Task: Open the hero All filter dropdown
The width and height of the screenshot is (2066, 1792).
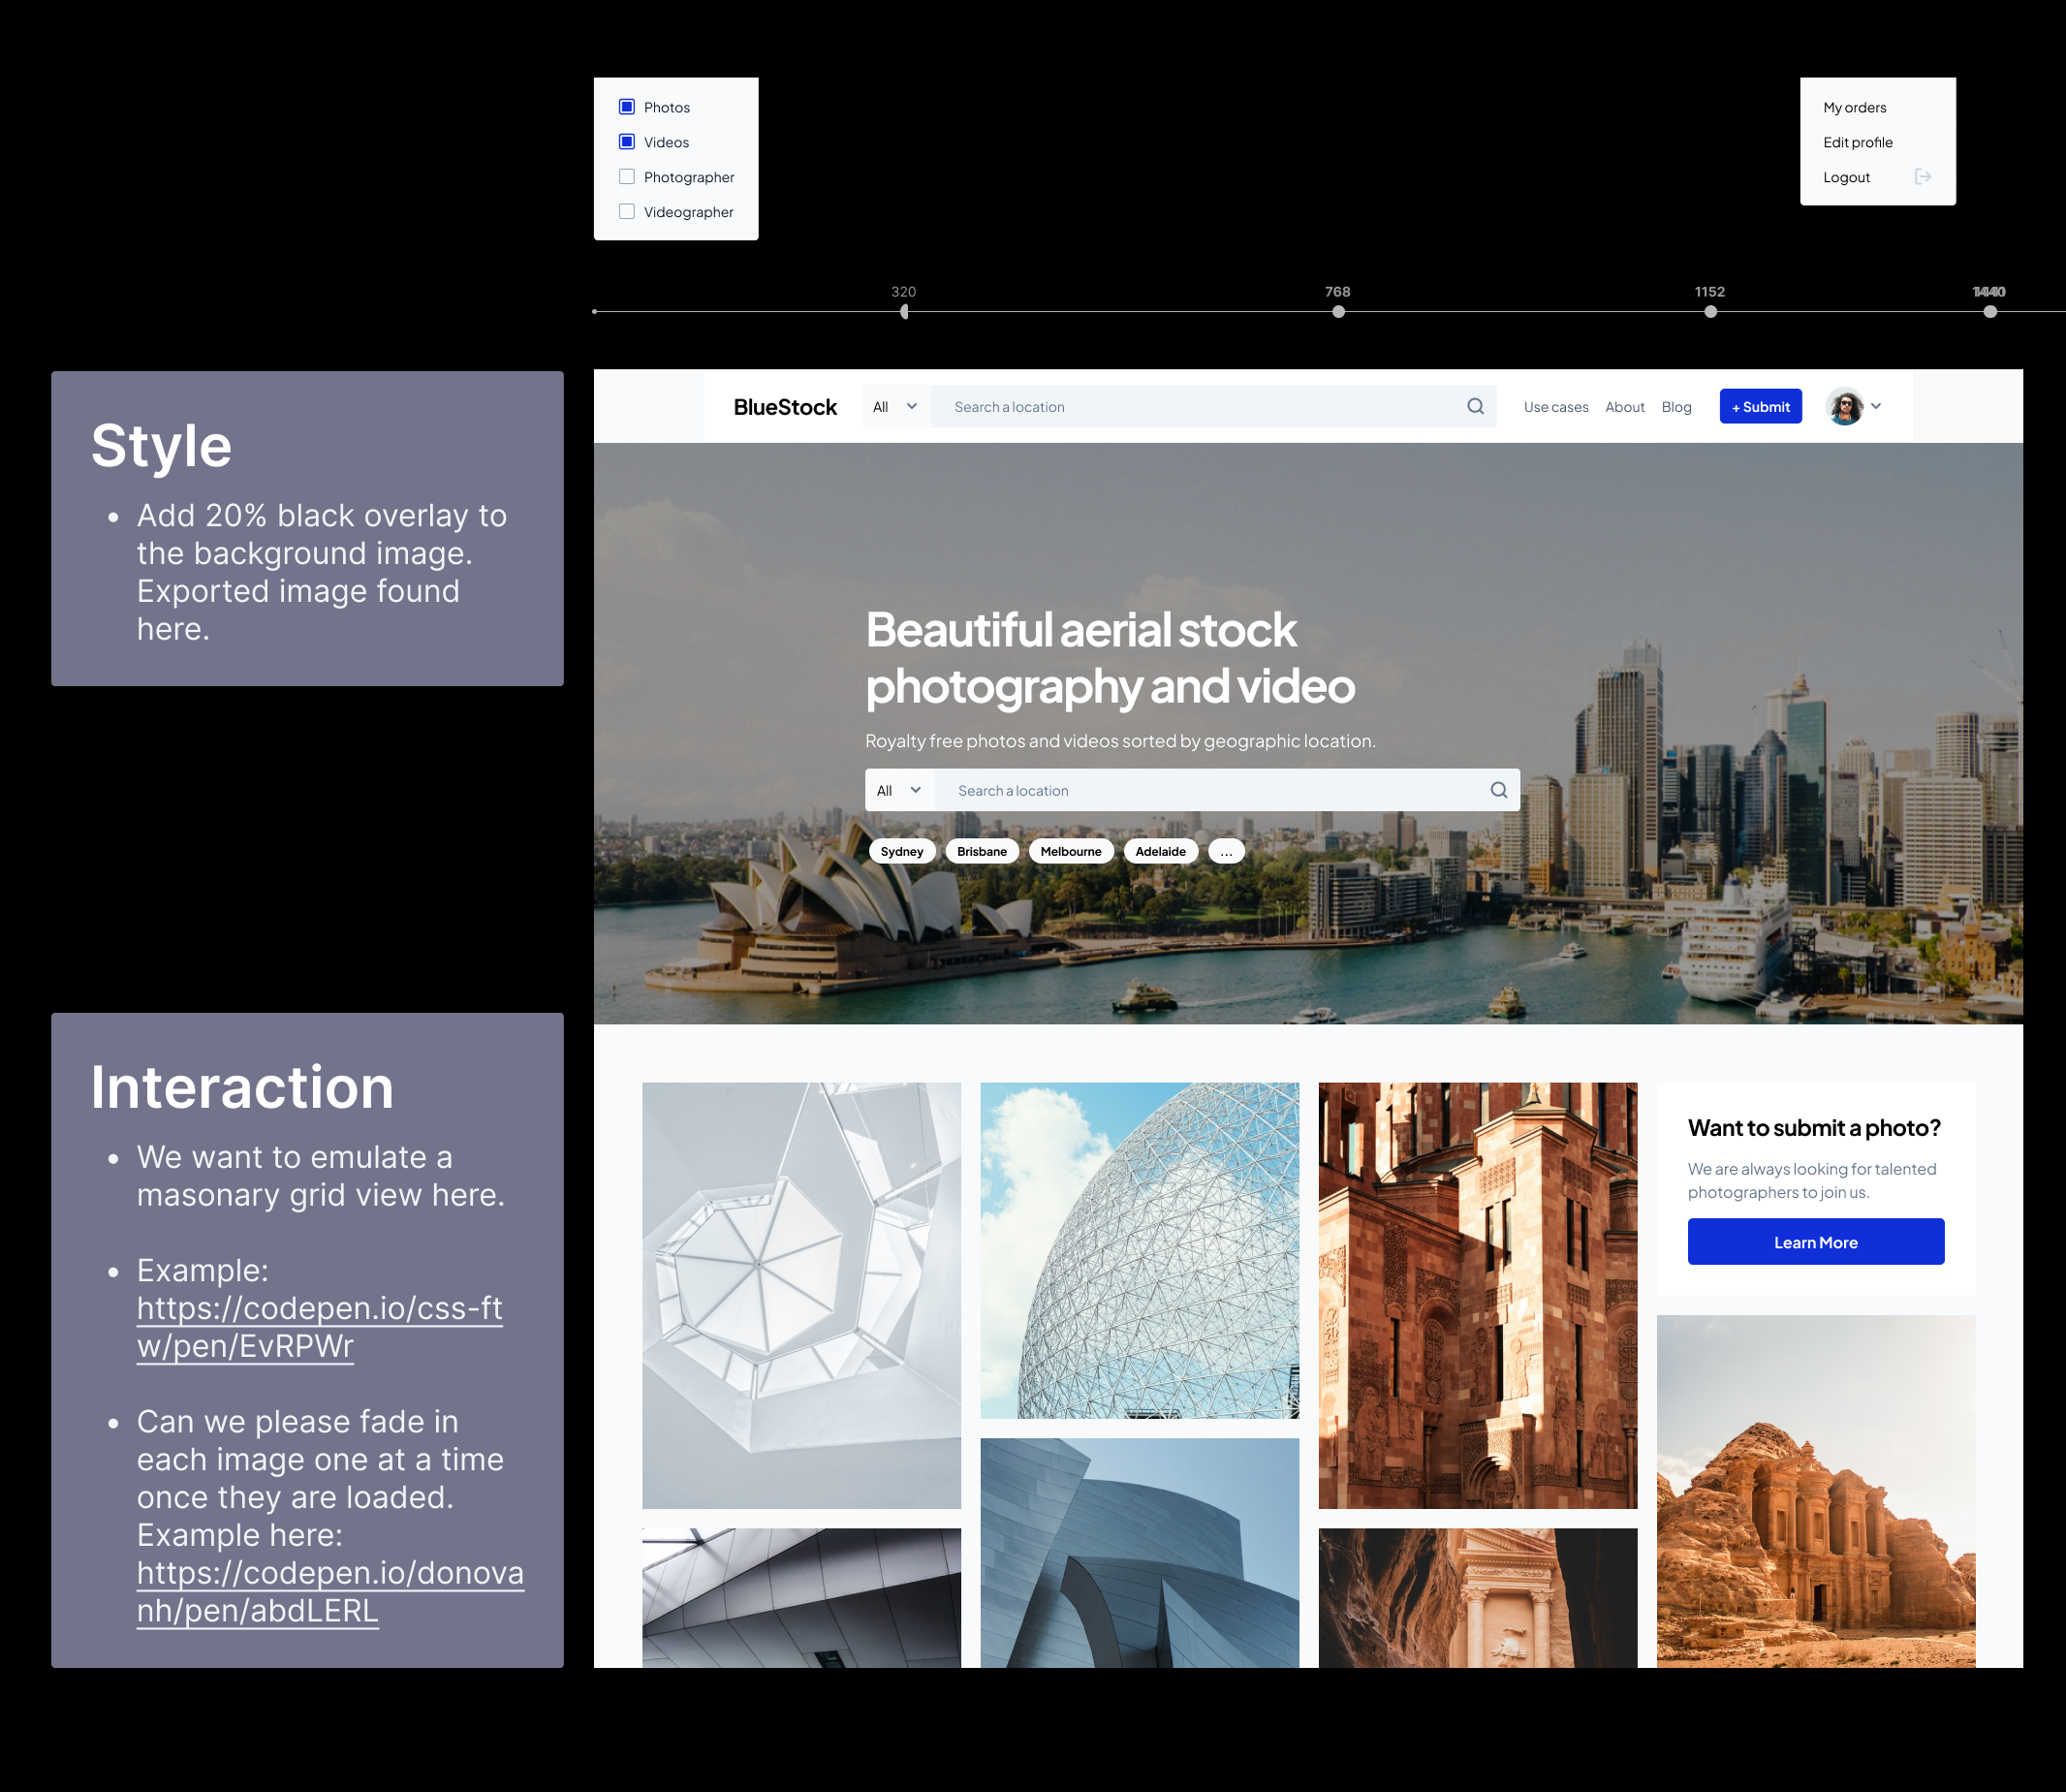Action: [x=899, y=790]
